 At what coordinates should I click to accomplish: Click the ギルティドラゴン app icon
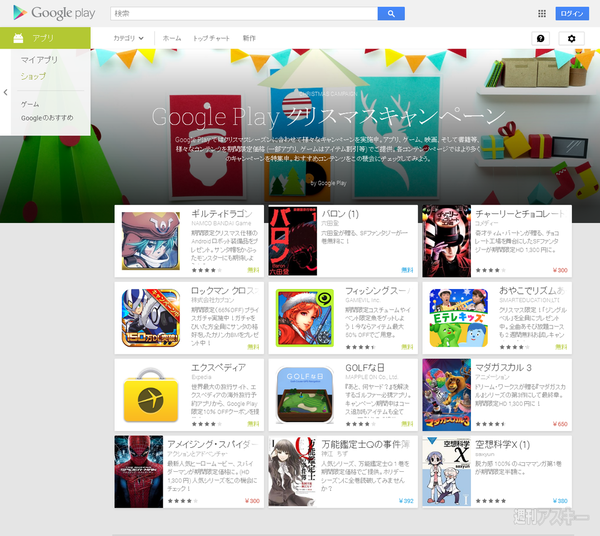click(151, 241)
